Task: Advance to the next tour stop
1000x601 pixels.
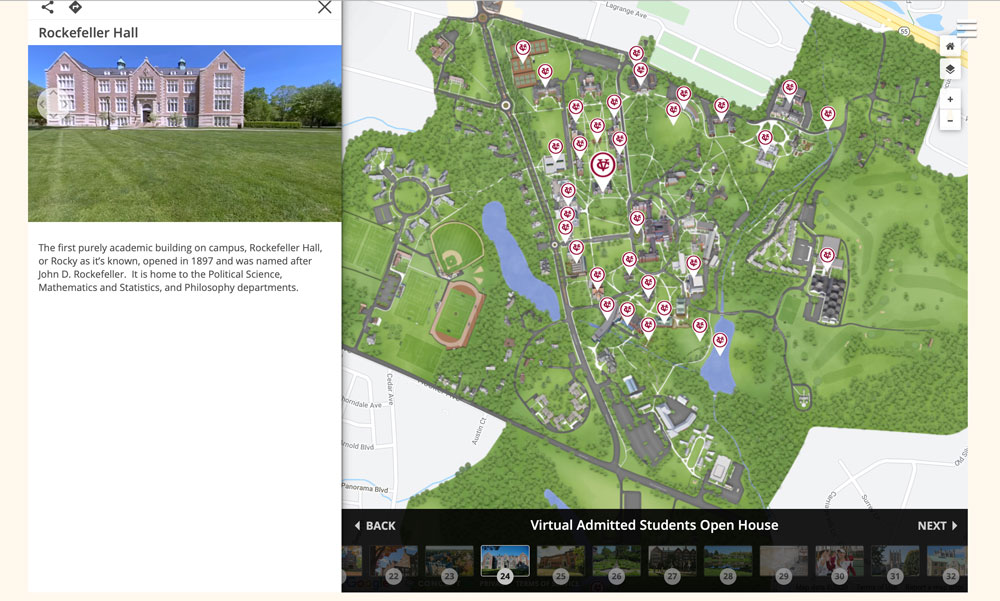Action: [938, 526]
